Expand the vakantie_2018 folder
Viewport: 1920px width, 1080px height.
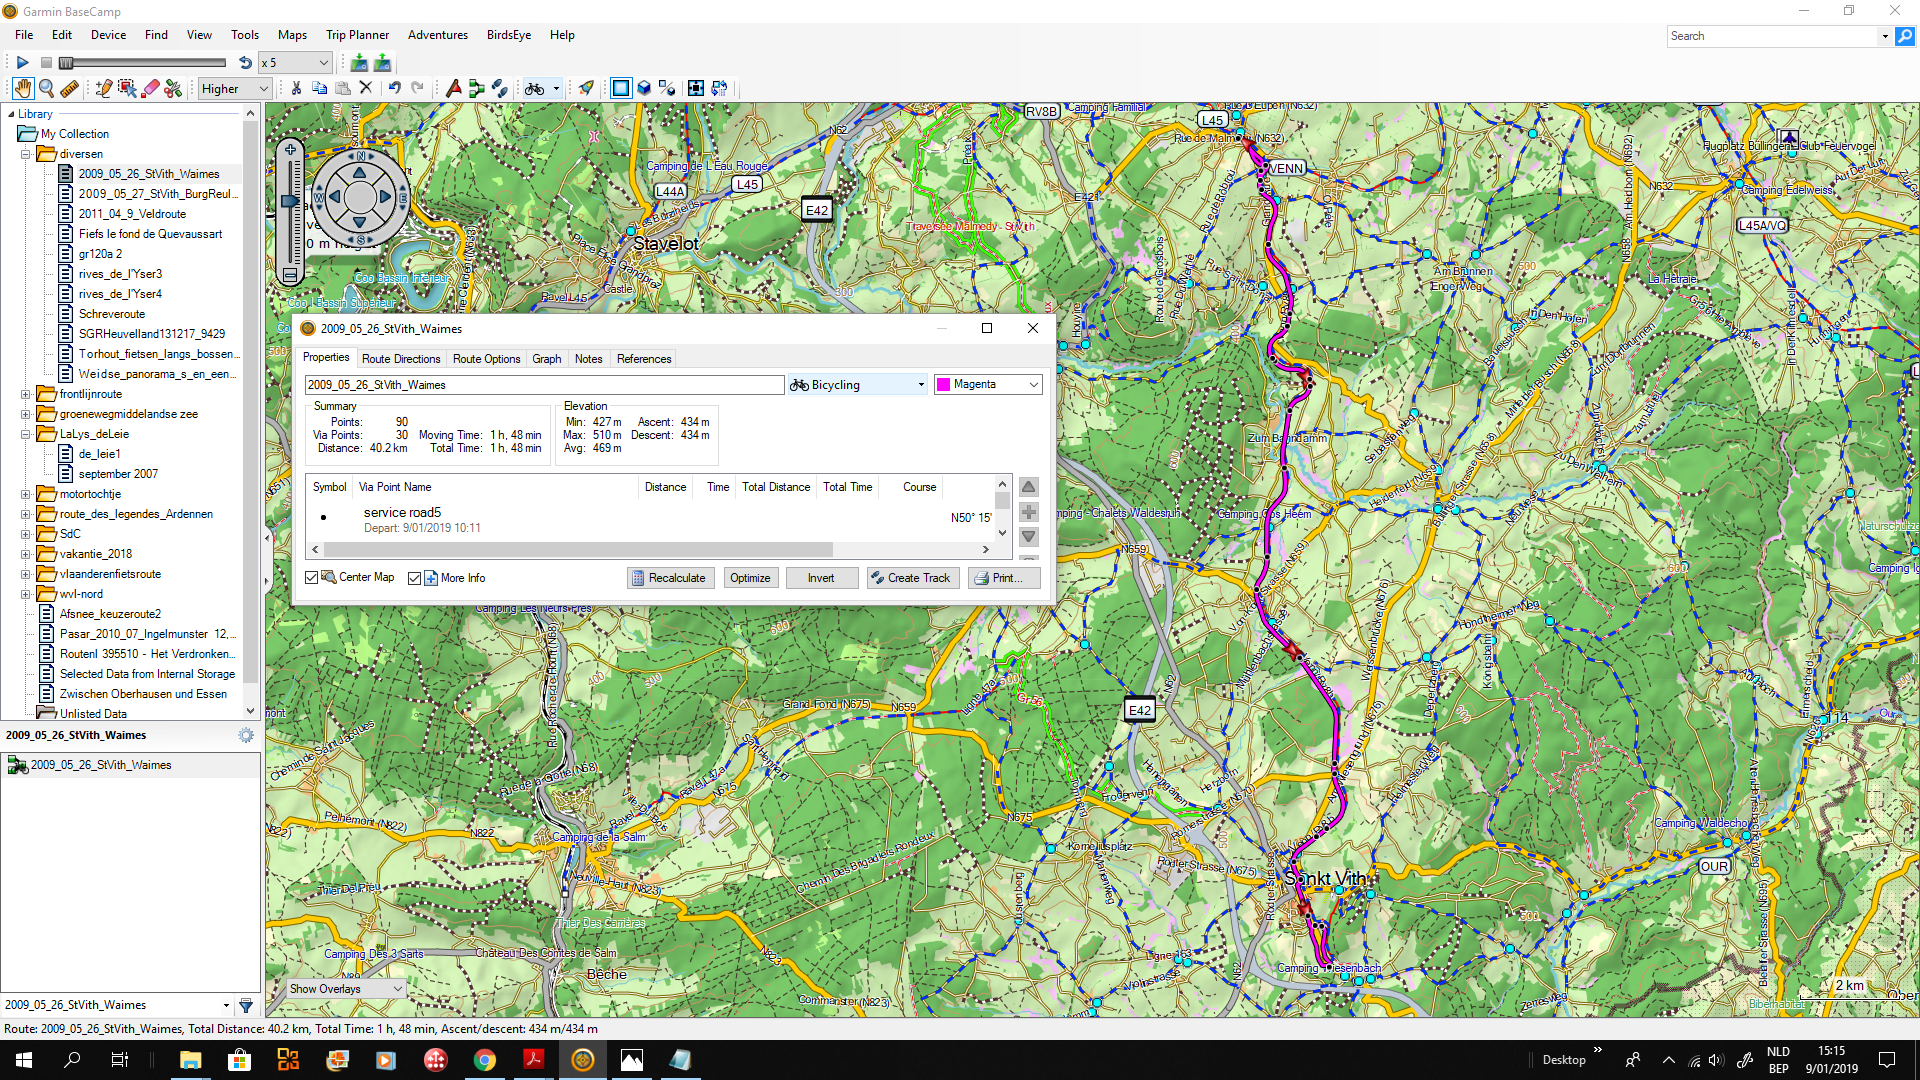[26, 554]
